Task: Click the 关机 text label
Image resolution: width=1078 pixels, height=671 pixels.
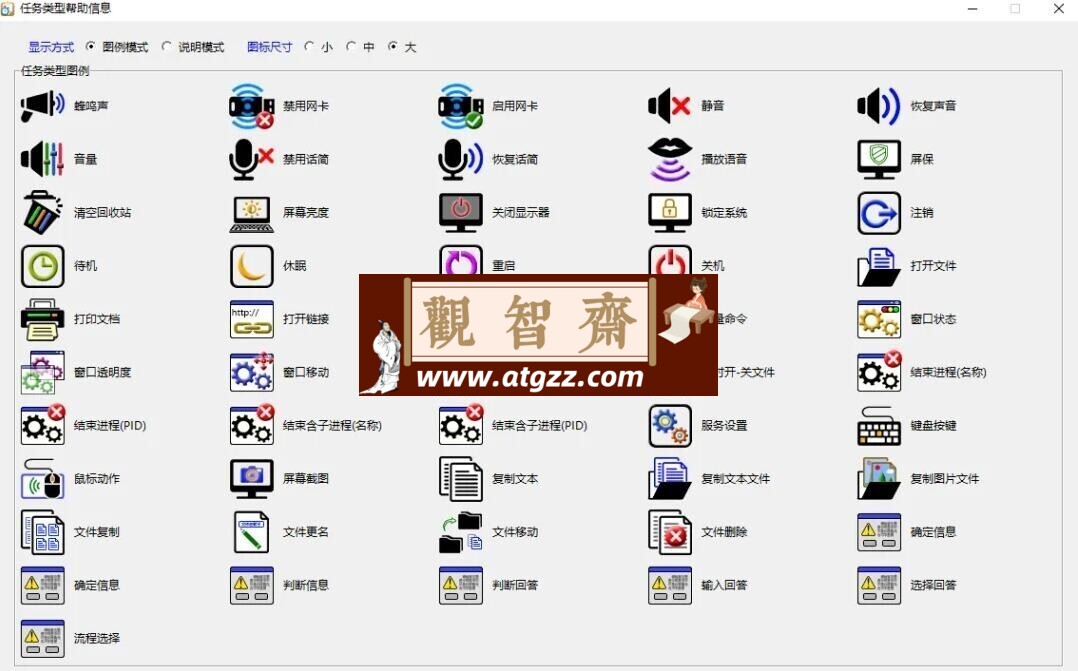Action: pos(712,266)
